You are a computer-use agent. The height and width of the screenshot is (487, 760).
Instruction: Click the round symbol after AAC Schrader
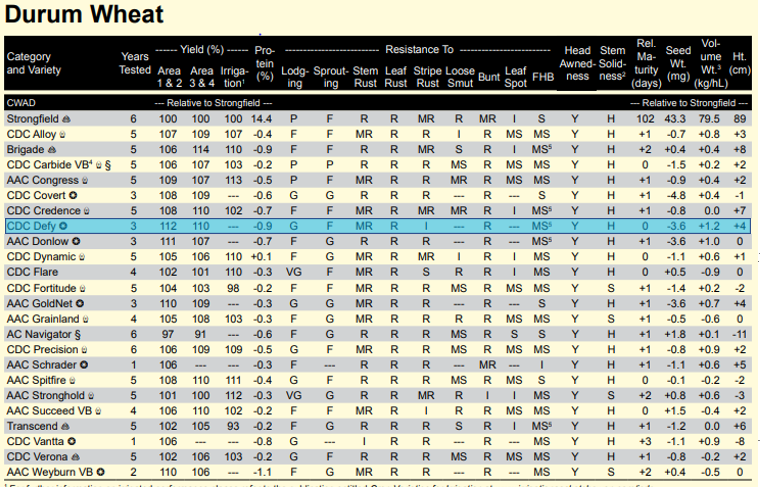(84, 365)
